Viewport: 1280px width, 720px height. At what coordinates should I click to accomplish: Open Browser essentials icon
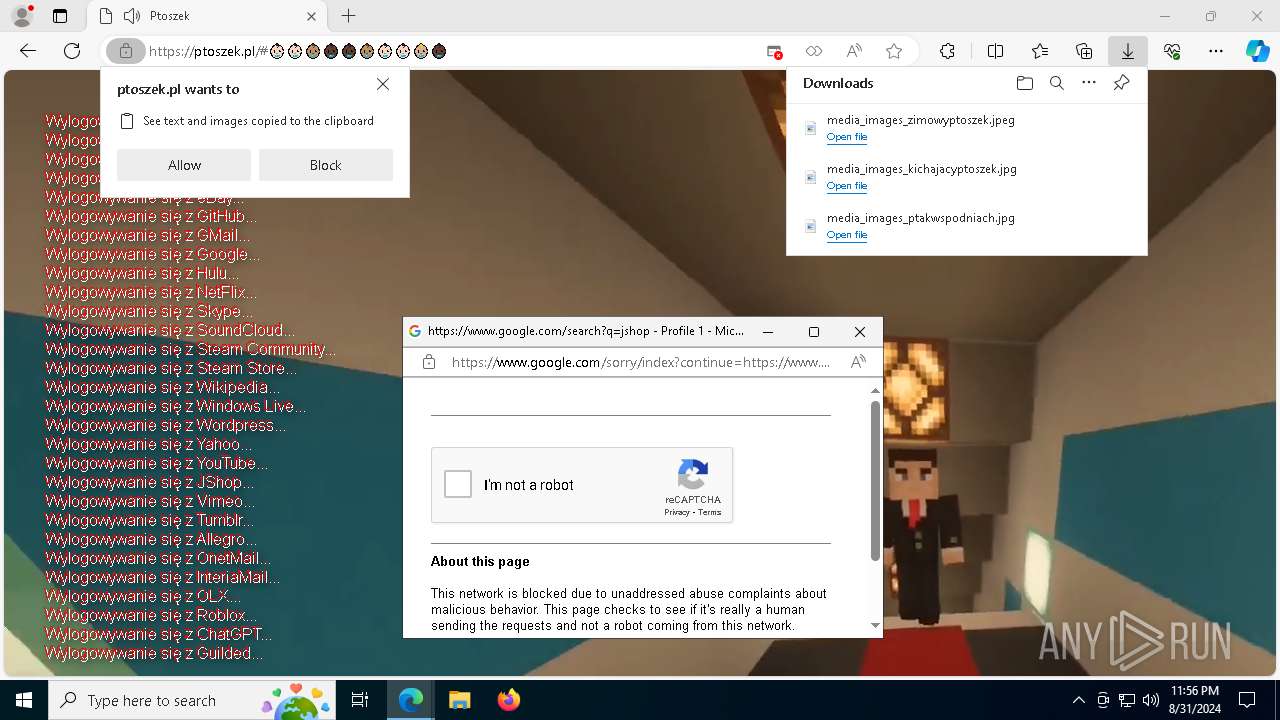1172,51
